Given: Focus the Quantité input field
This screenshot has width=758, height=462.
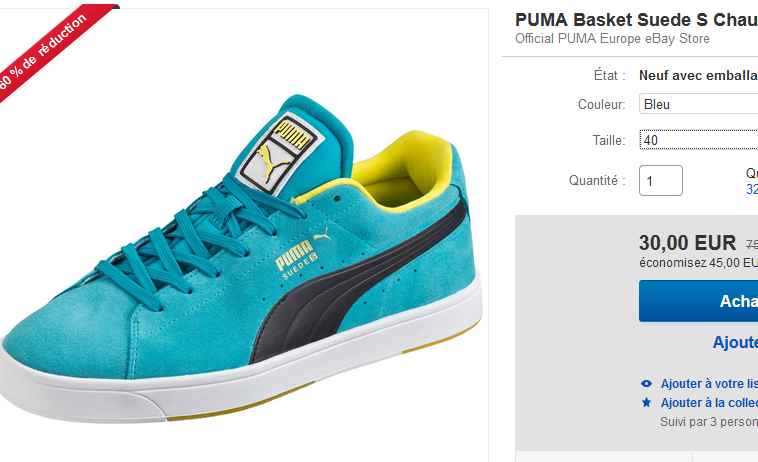Looking at the screenshot, I should tap(661, 181).
